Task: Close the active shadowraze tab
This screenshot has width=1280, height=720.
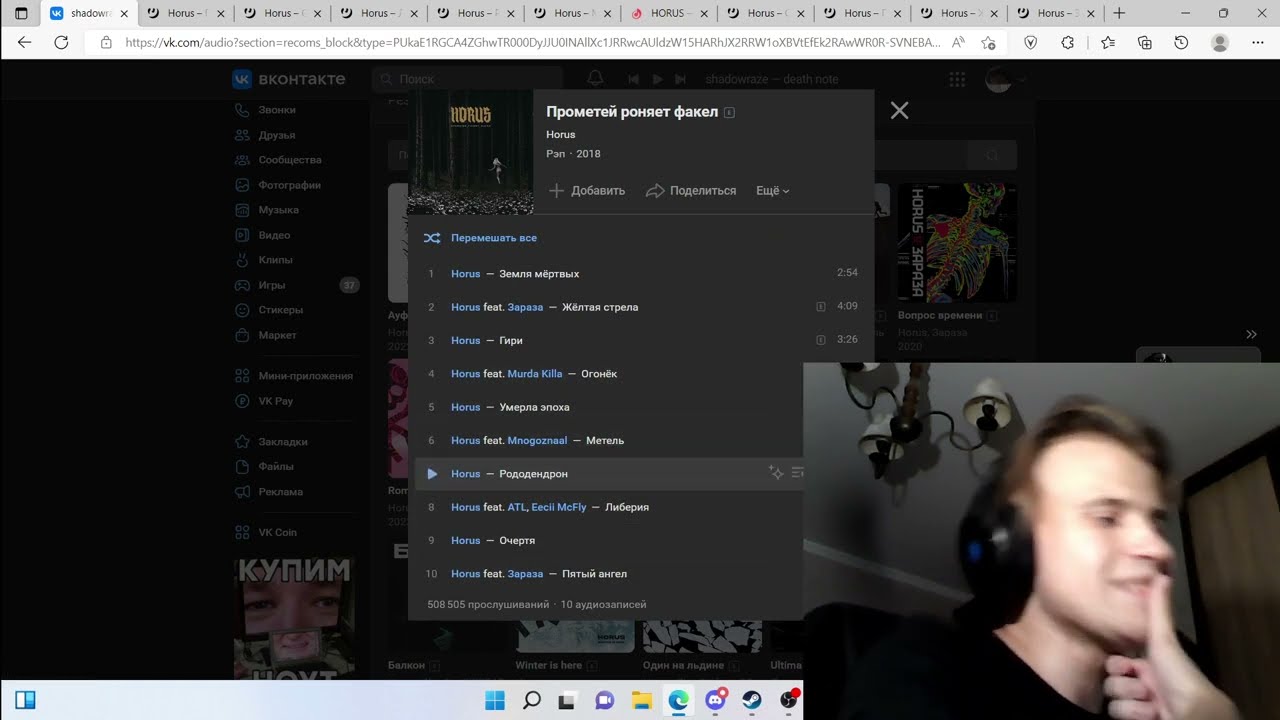Action: point(124,14)
